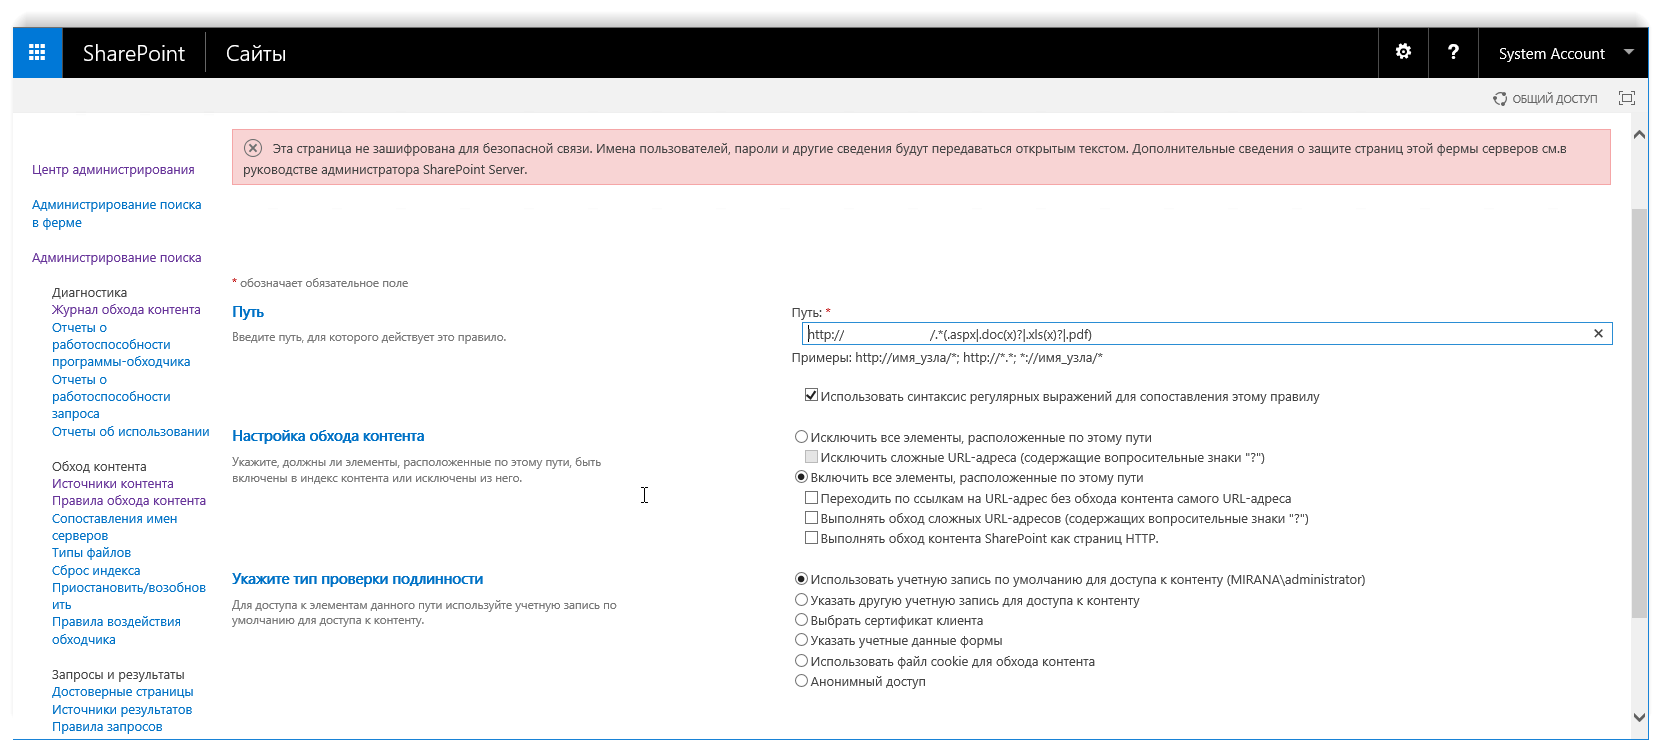Click in the Путь URL input field

pos(1200,334)
